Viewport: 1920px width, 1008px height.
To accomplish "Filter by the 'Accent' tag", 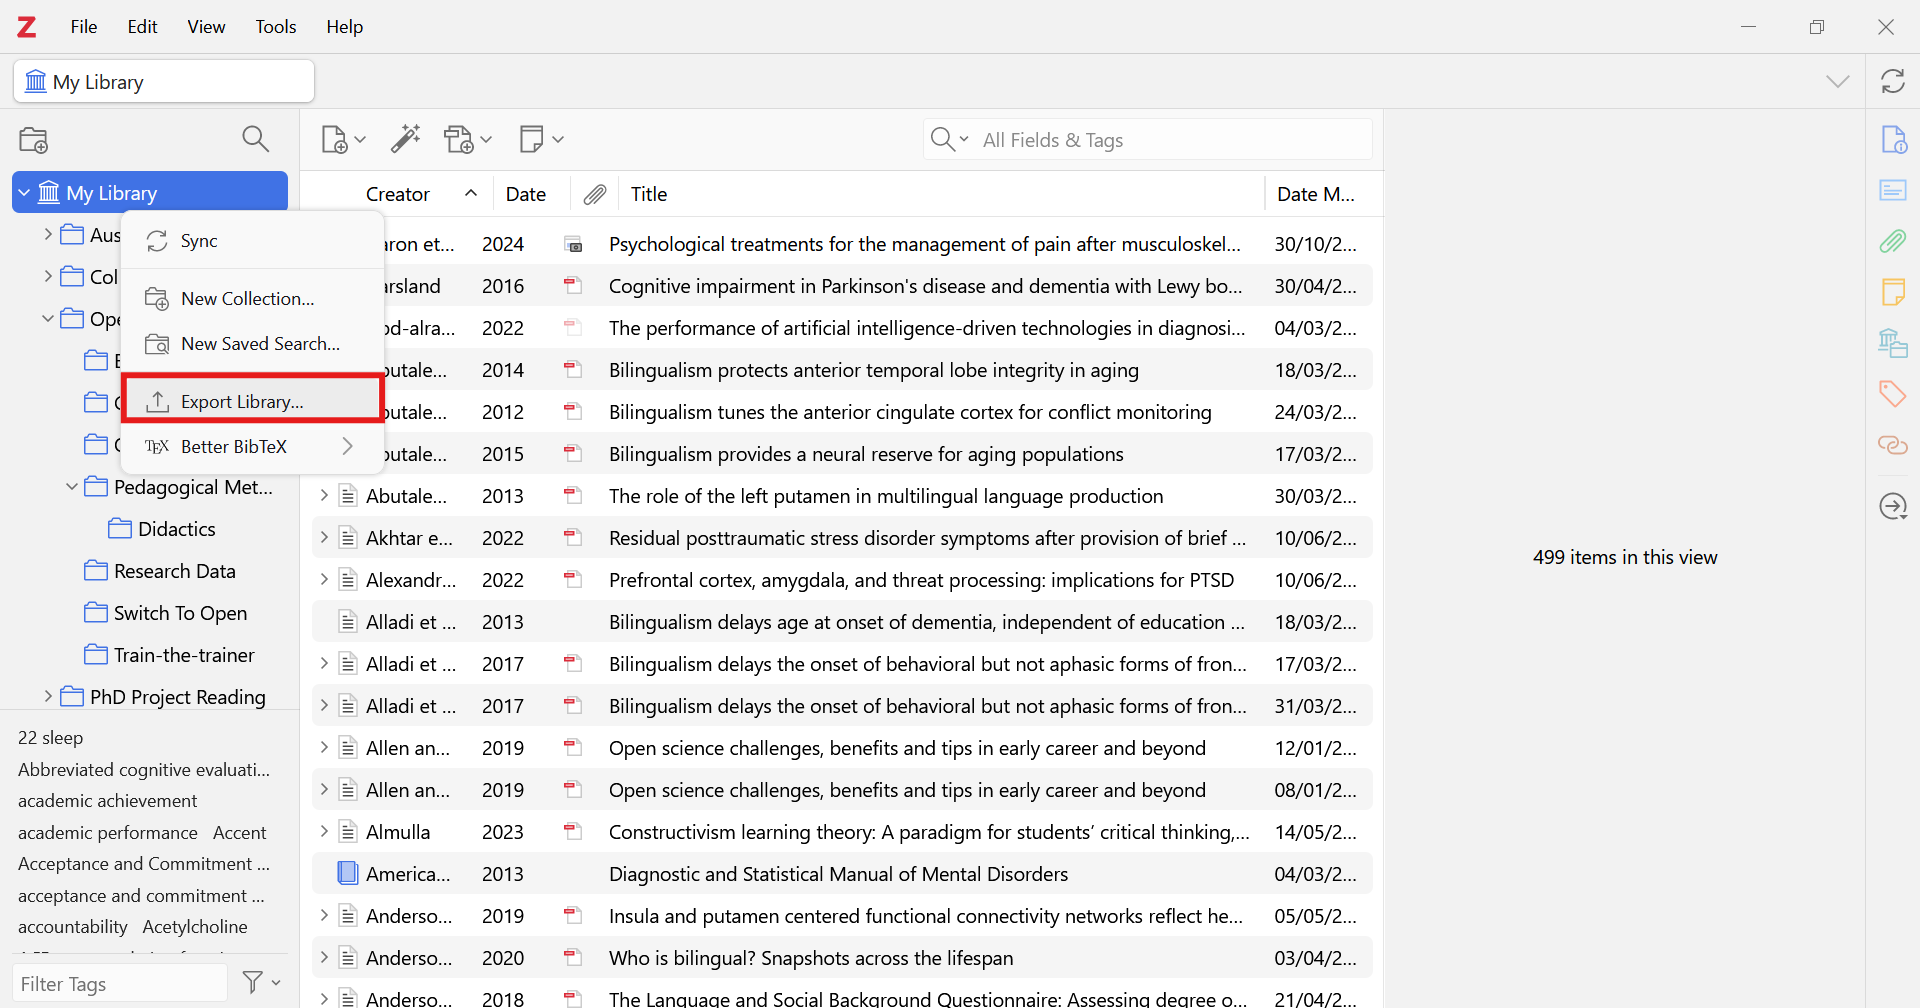I will (x=239, y=833).
